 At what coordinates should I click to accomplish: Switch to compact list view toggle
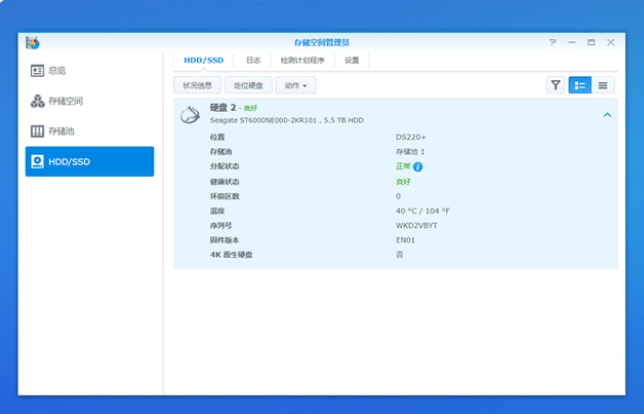click(x=603, y=85)
